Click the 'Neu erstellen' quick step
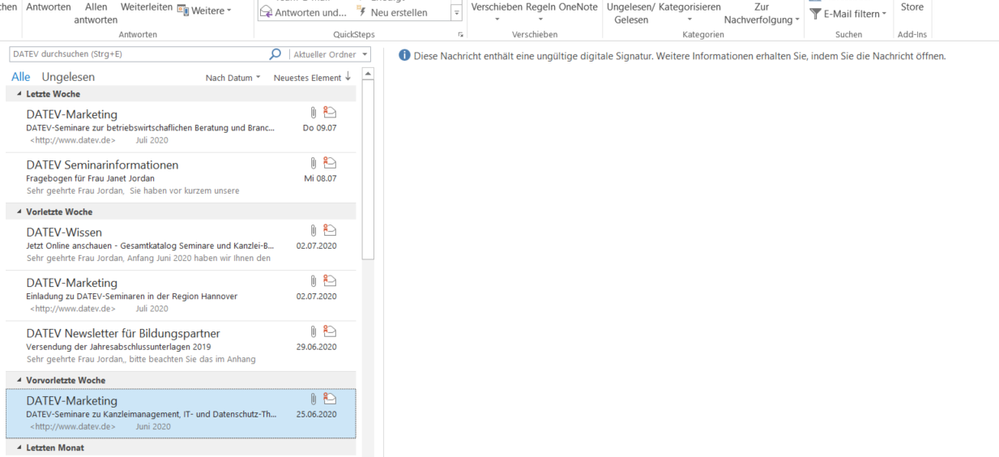The image size is (999, 457). [x=392, y=13]
